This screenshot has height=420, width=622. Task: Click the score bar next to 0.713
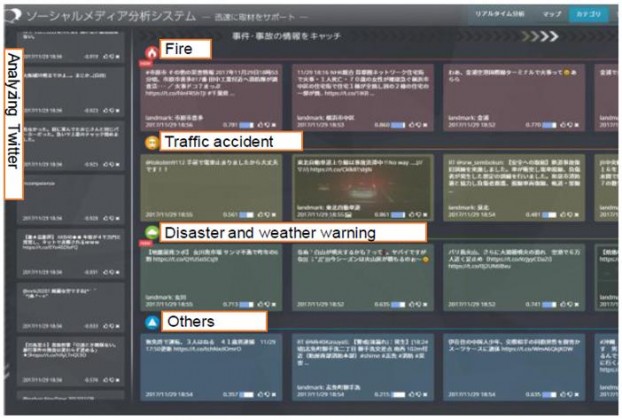(246, 305)
